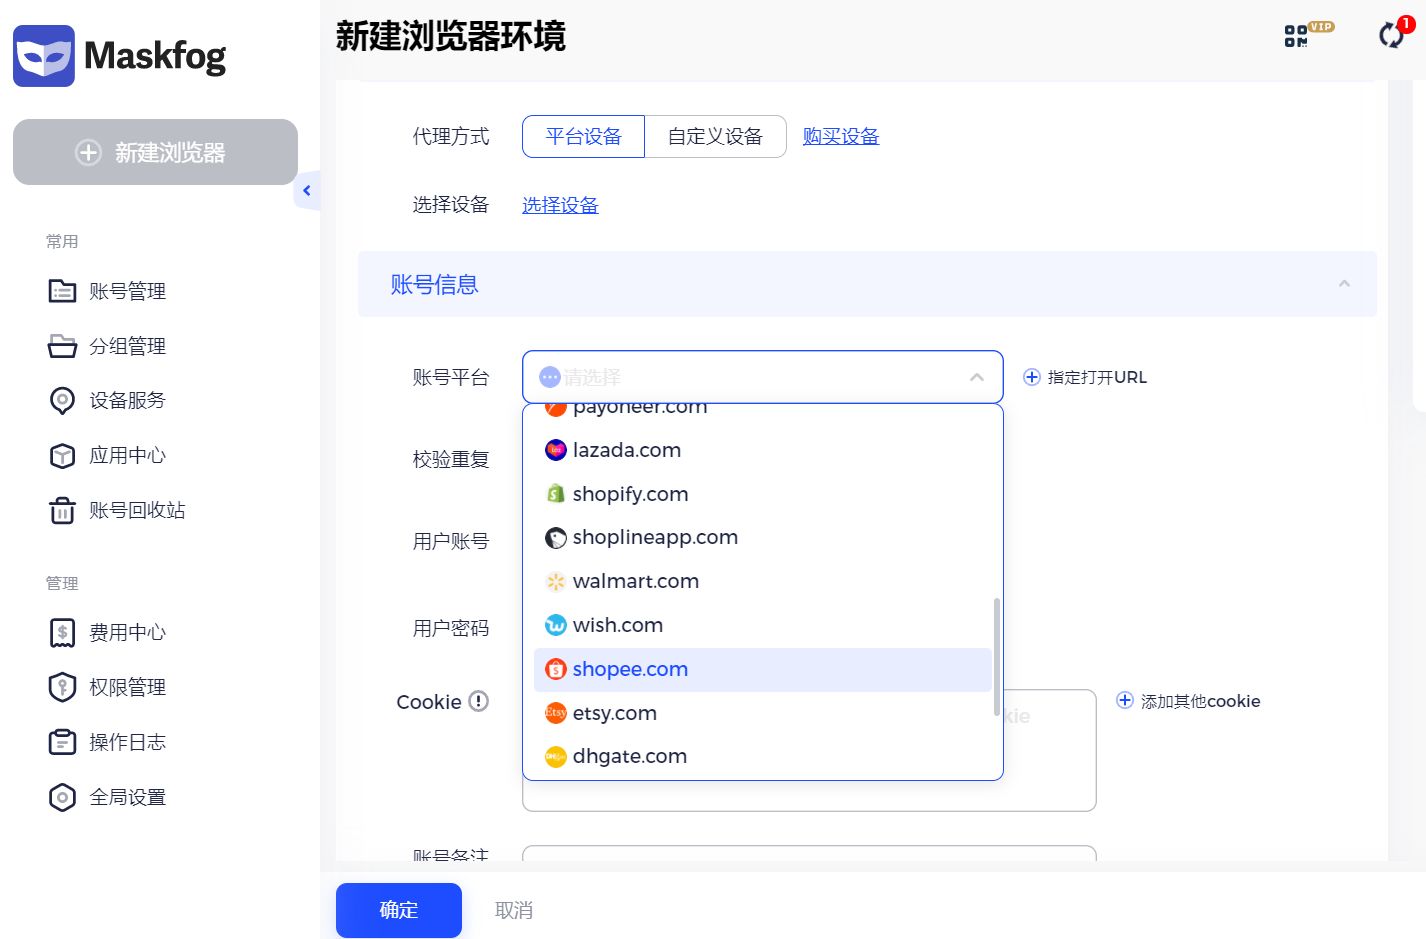Click 指定打开URL plus option
This screenshot has height=939, width=1426.
tap(1085, 377)
